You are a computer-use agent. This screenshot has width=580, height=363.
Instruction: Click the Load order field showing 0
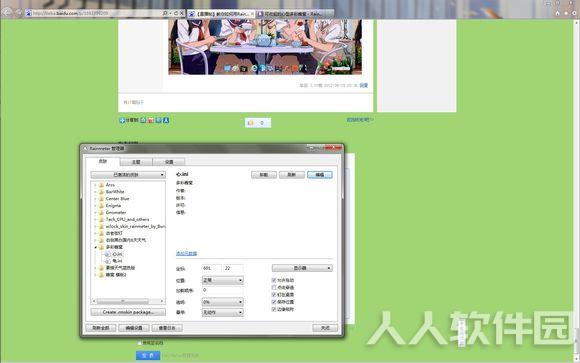coord(222,290)
